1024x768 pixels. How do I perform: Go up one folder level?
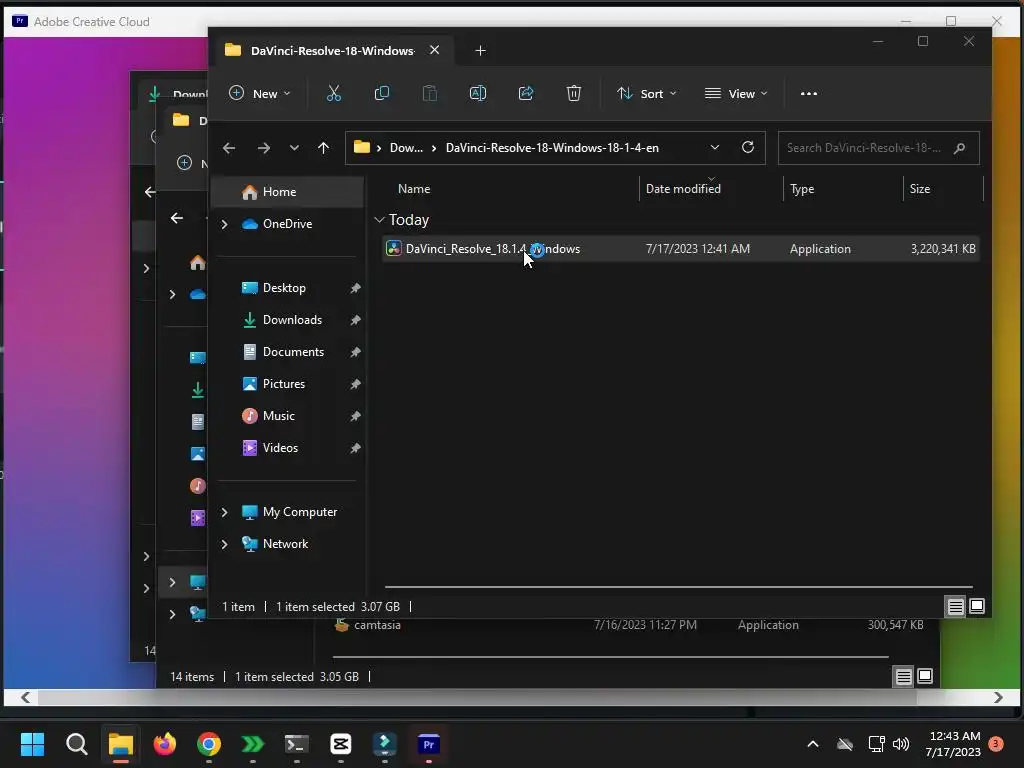tap(323, 148)
